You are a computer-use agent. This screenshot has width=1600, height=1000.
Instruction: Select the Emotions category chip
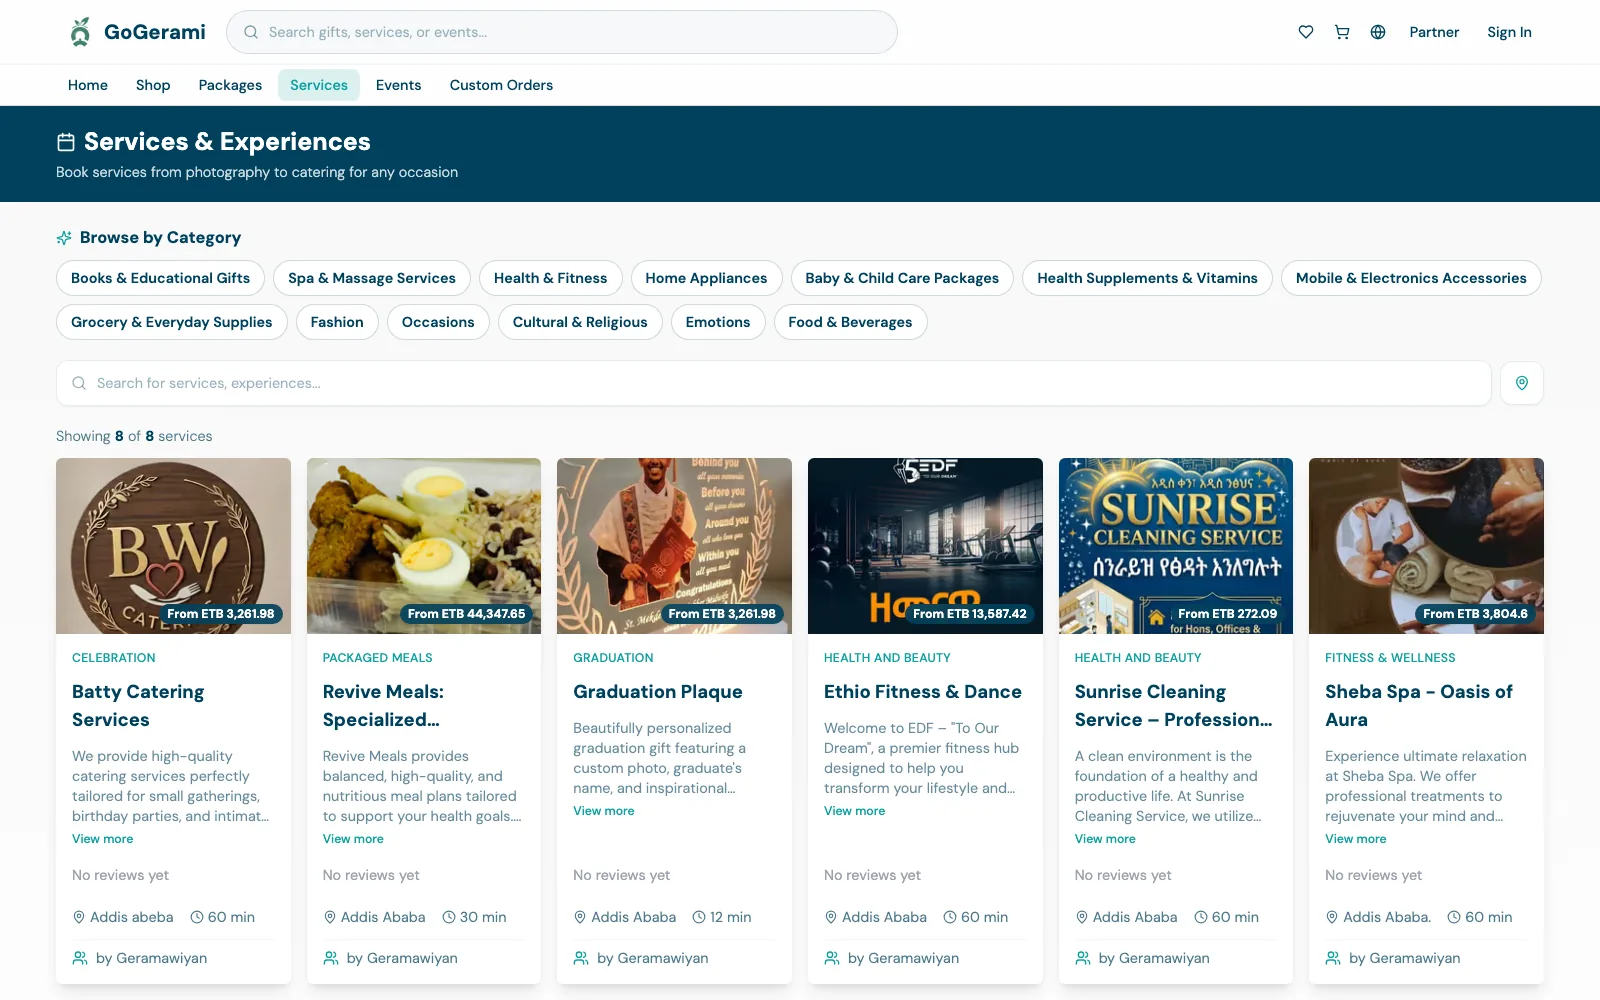[718, 322]
